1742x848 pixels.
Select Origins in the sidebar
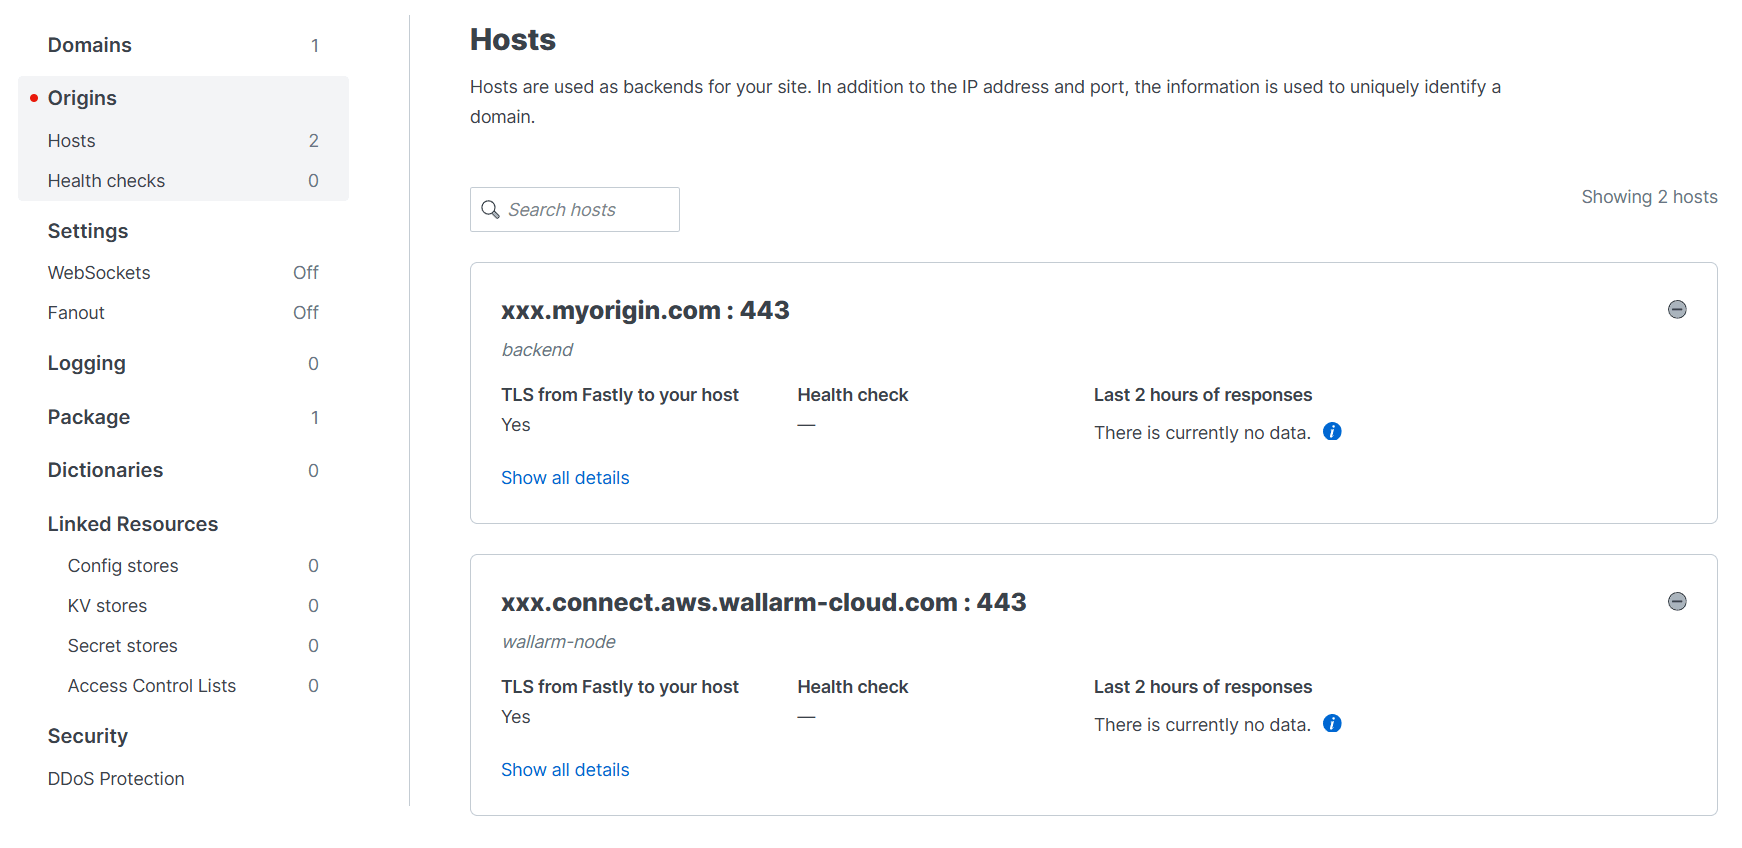[x=82, y=98]
